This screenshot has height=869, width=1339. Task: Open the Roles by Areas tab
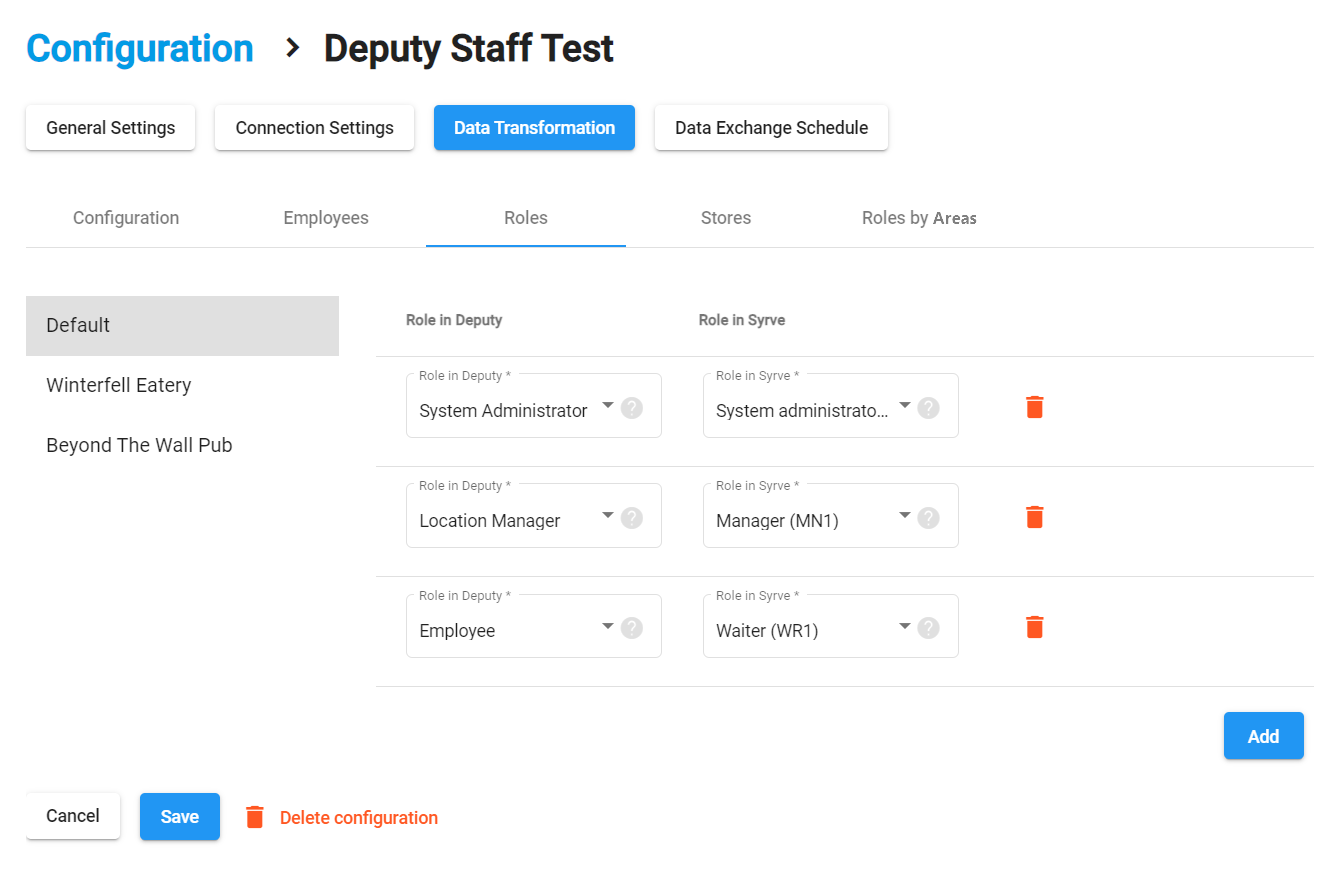[x=919, y=218]
